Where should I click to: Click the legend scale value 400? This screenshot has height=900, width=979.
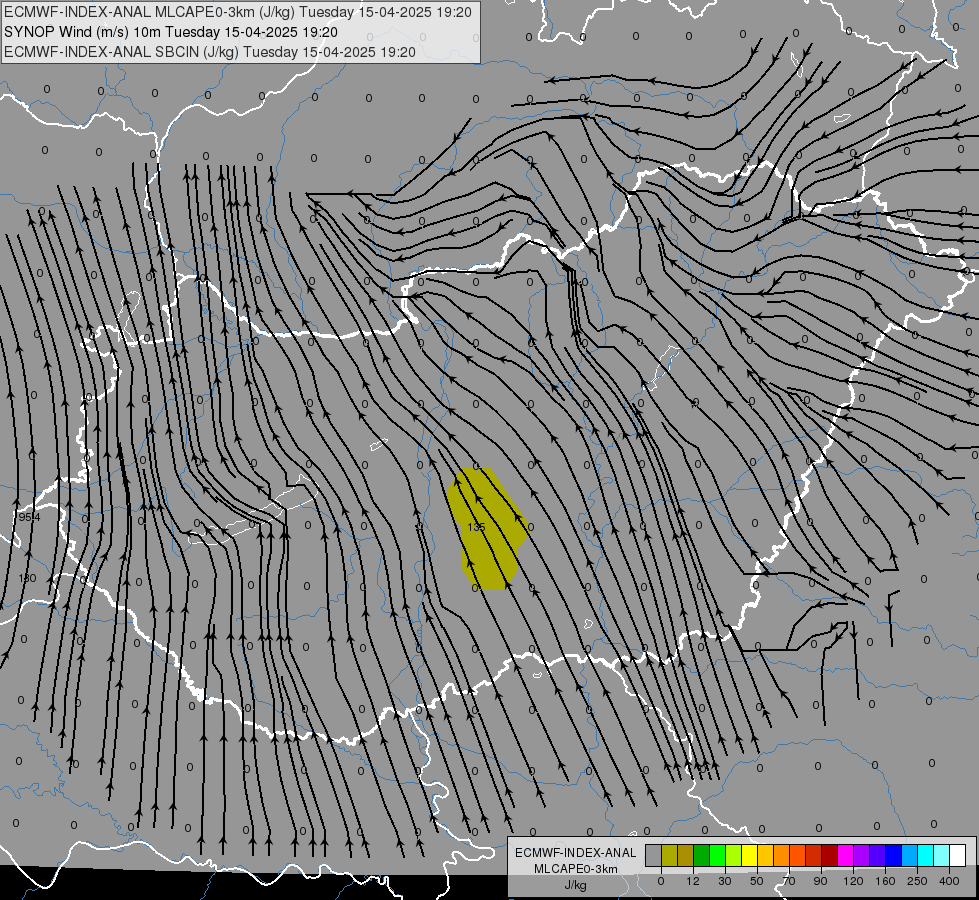(x=949, y=881)
